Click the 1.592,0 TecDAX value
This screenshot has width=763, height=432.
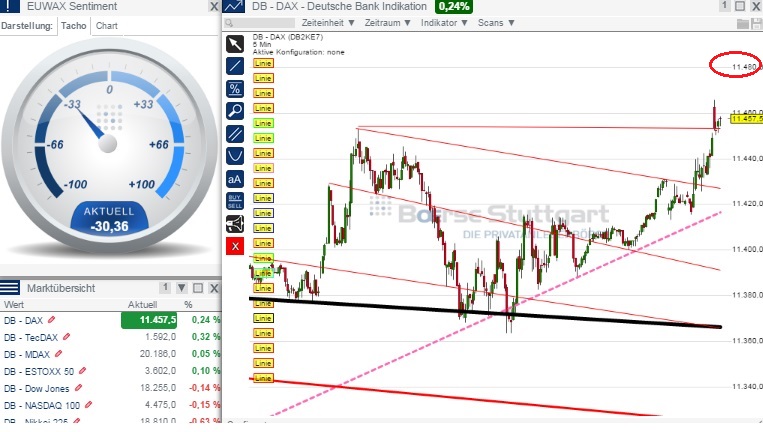coord(160,337)
